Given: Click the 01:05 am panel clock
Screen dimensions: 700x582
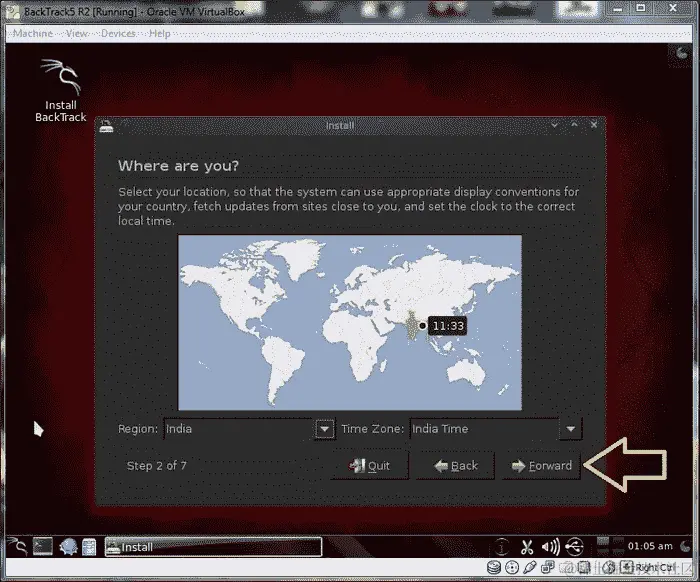Looking at the screenshot, I should (650, 546).
